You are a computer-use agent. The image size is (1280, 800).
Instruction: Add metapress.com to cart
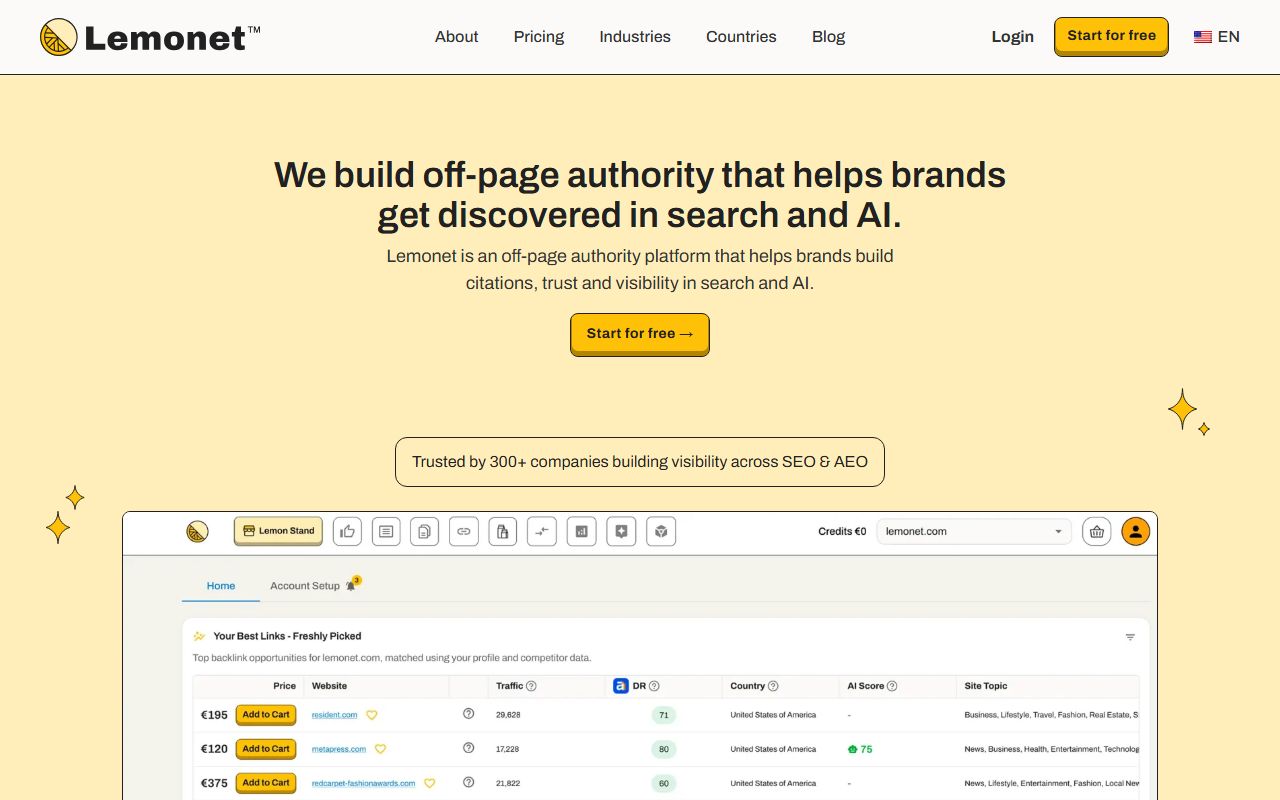[x=266, y=749]
